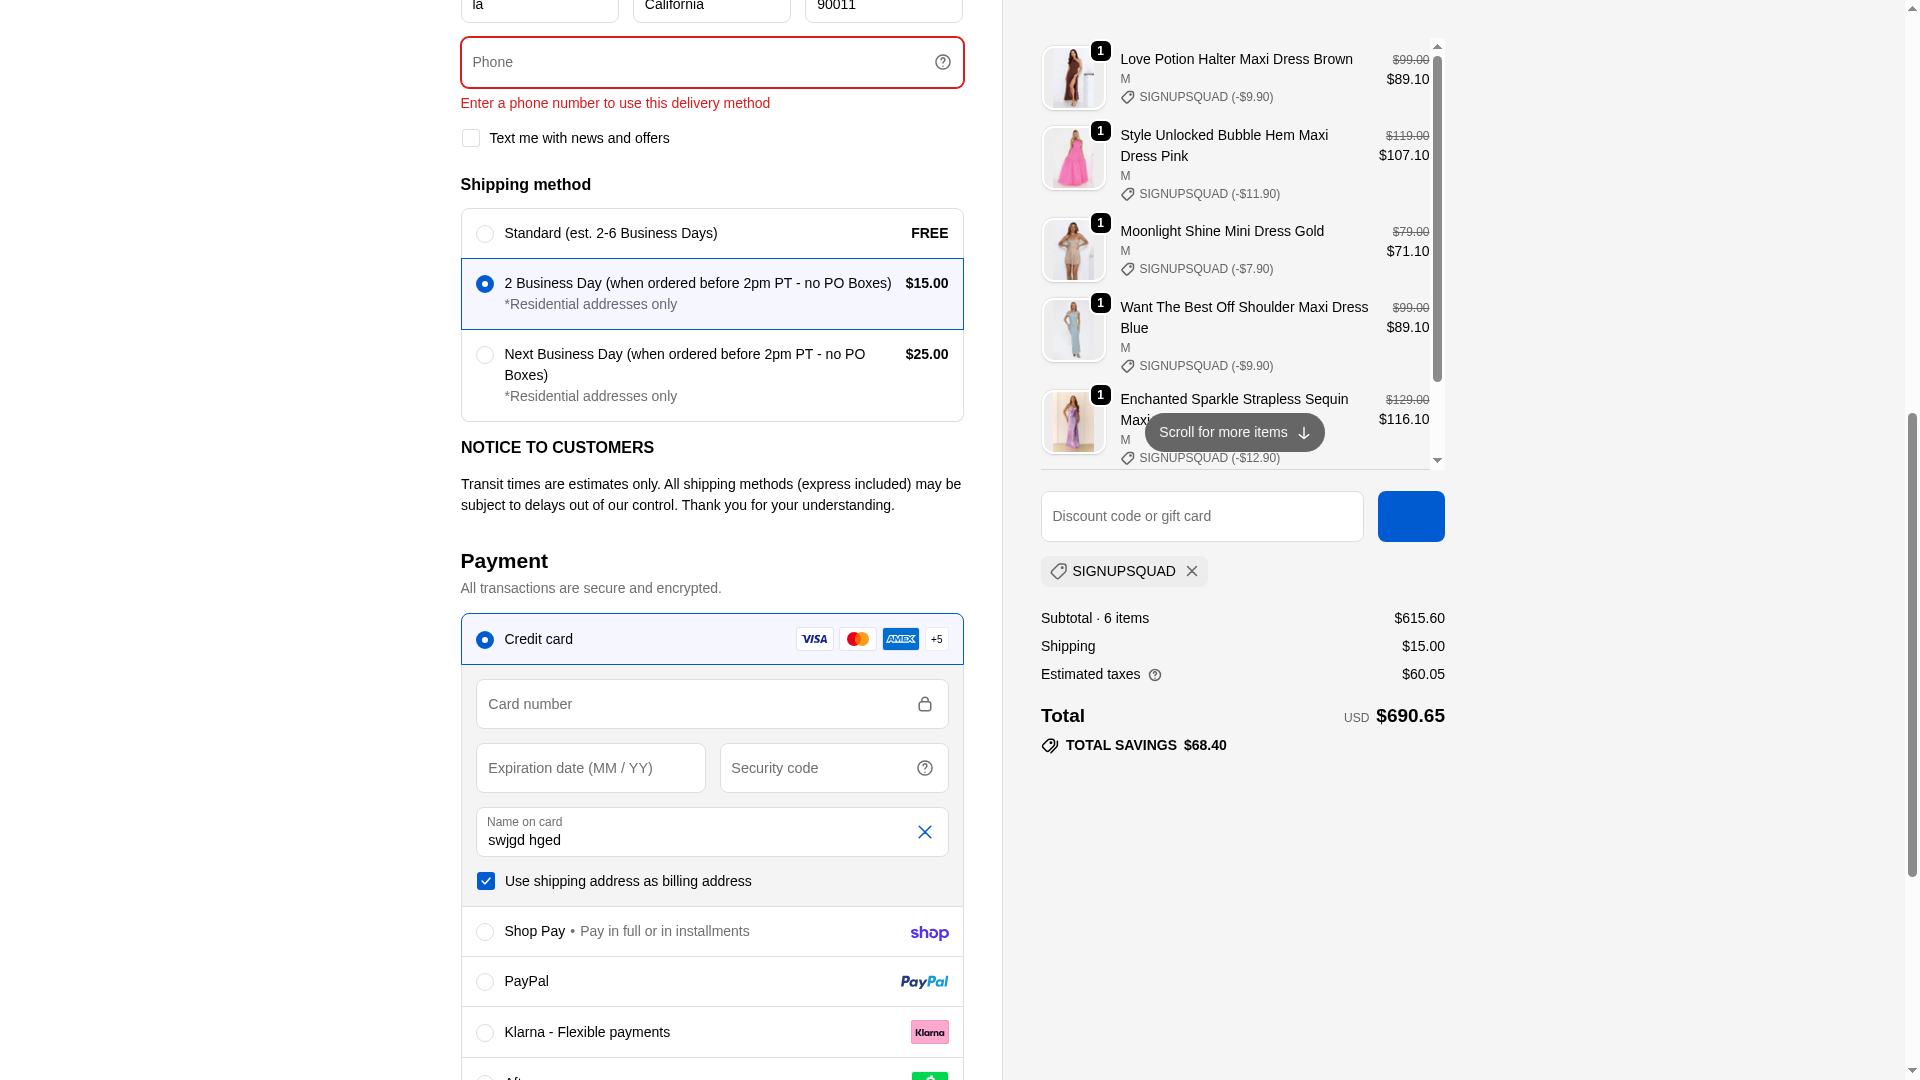This screenshot has height=1080, width=1920.
Task: Clear the name on card field
Action: (924, 832)
